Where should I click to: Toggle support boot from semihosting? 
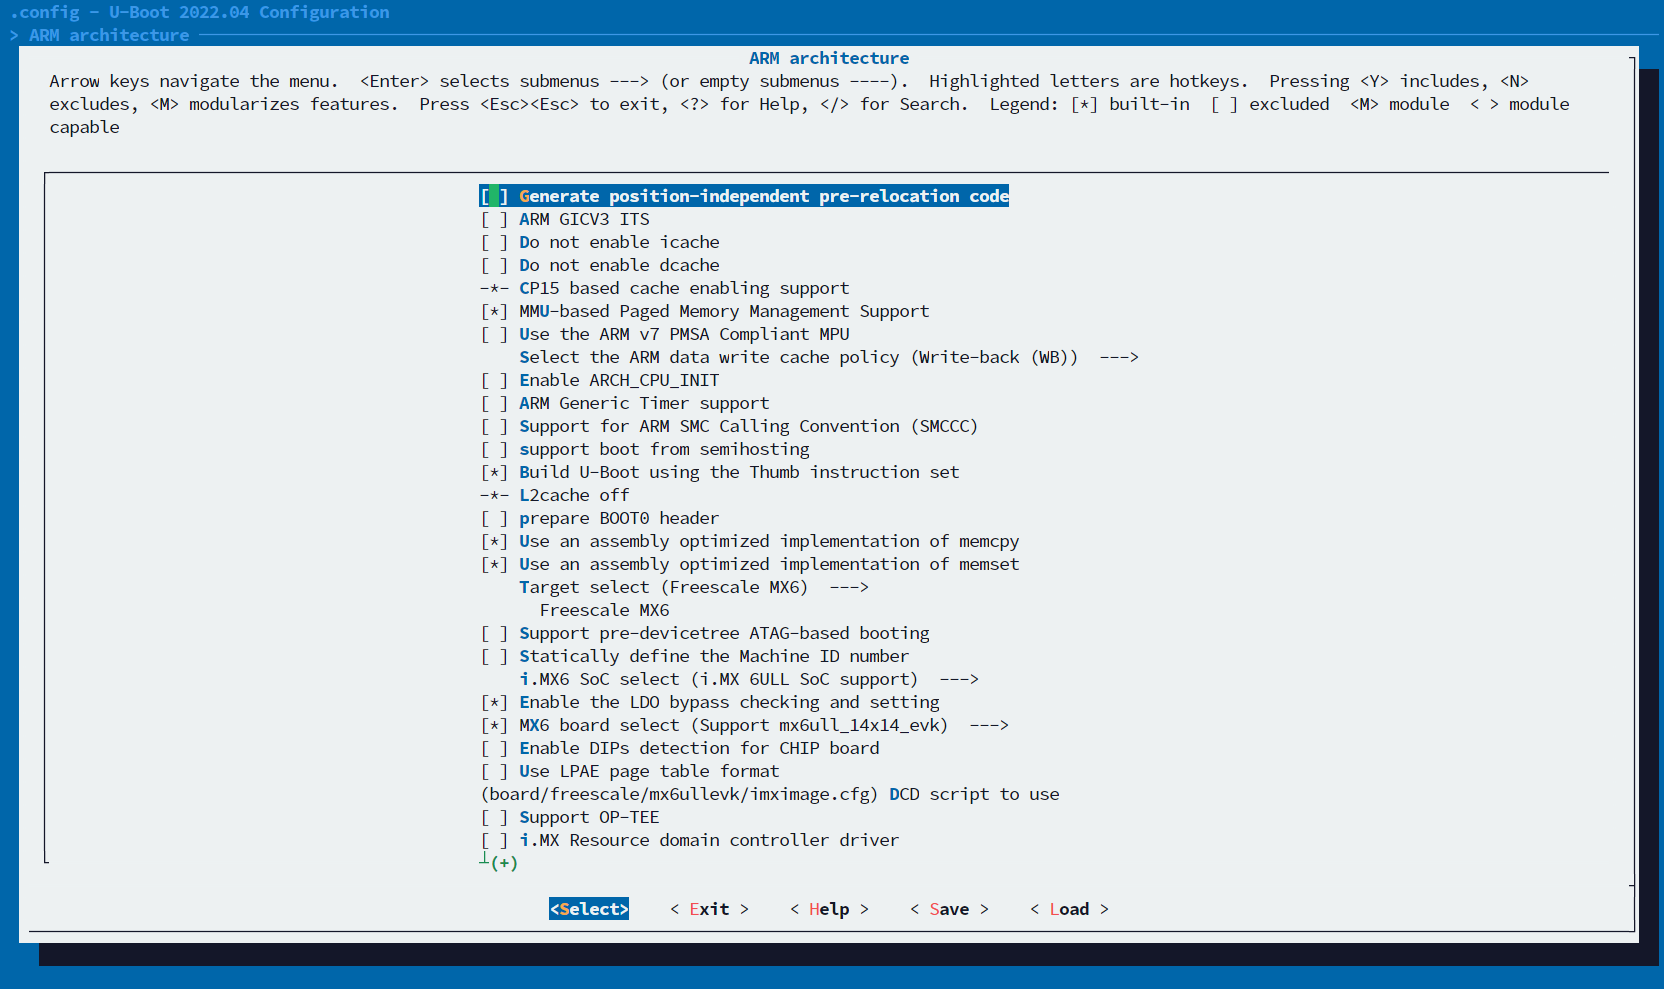tap(645, 449)
